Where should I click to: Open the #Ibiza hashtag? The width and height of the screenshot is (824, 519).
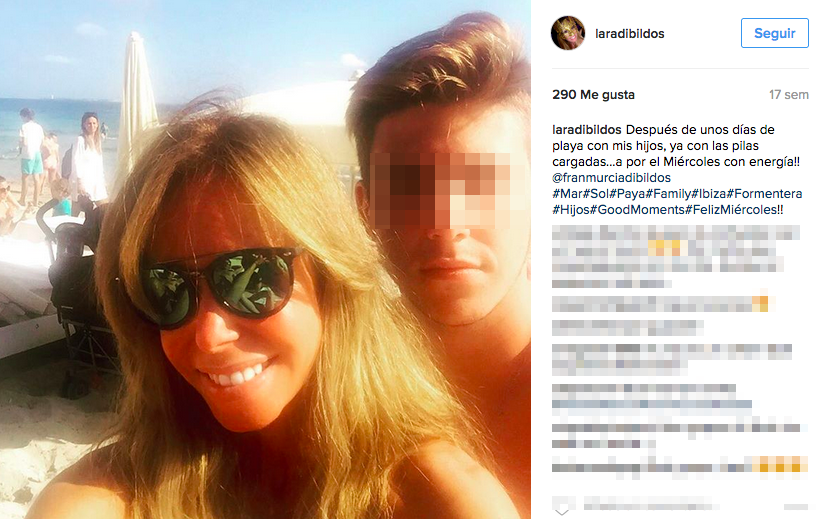point(709,194)
